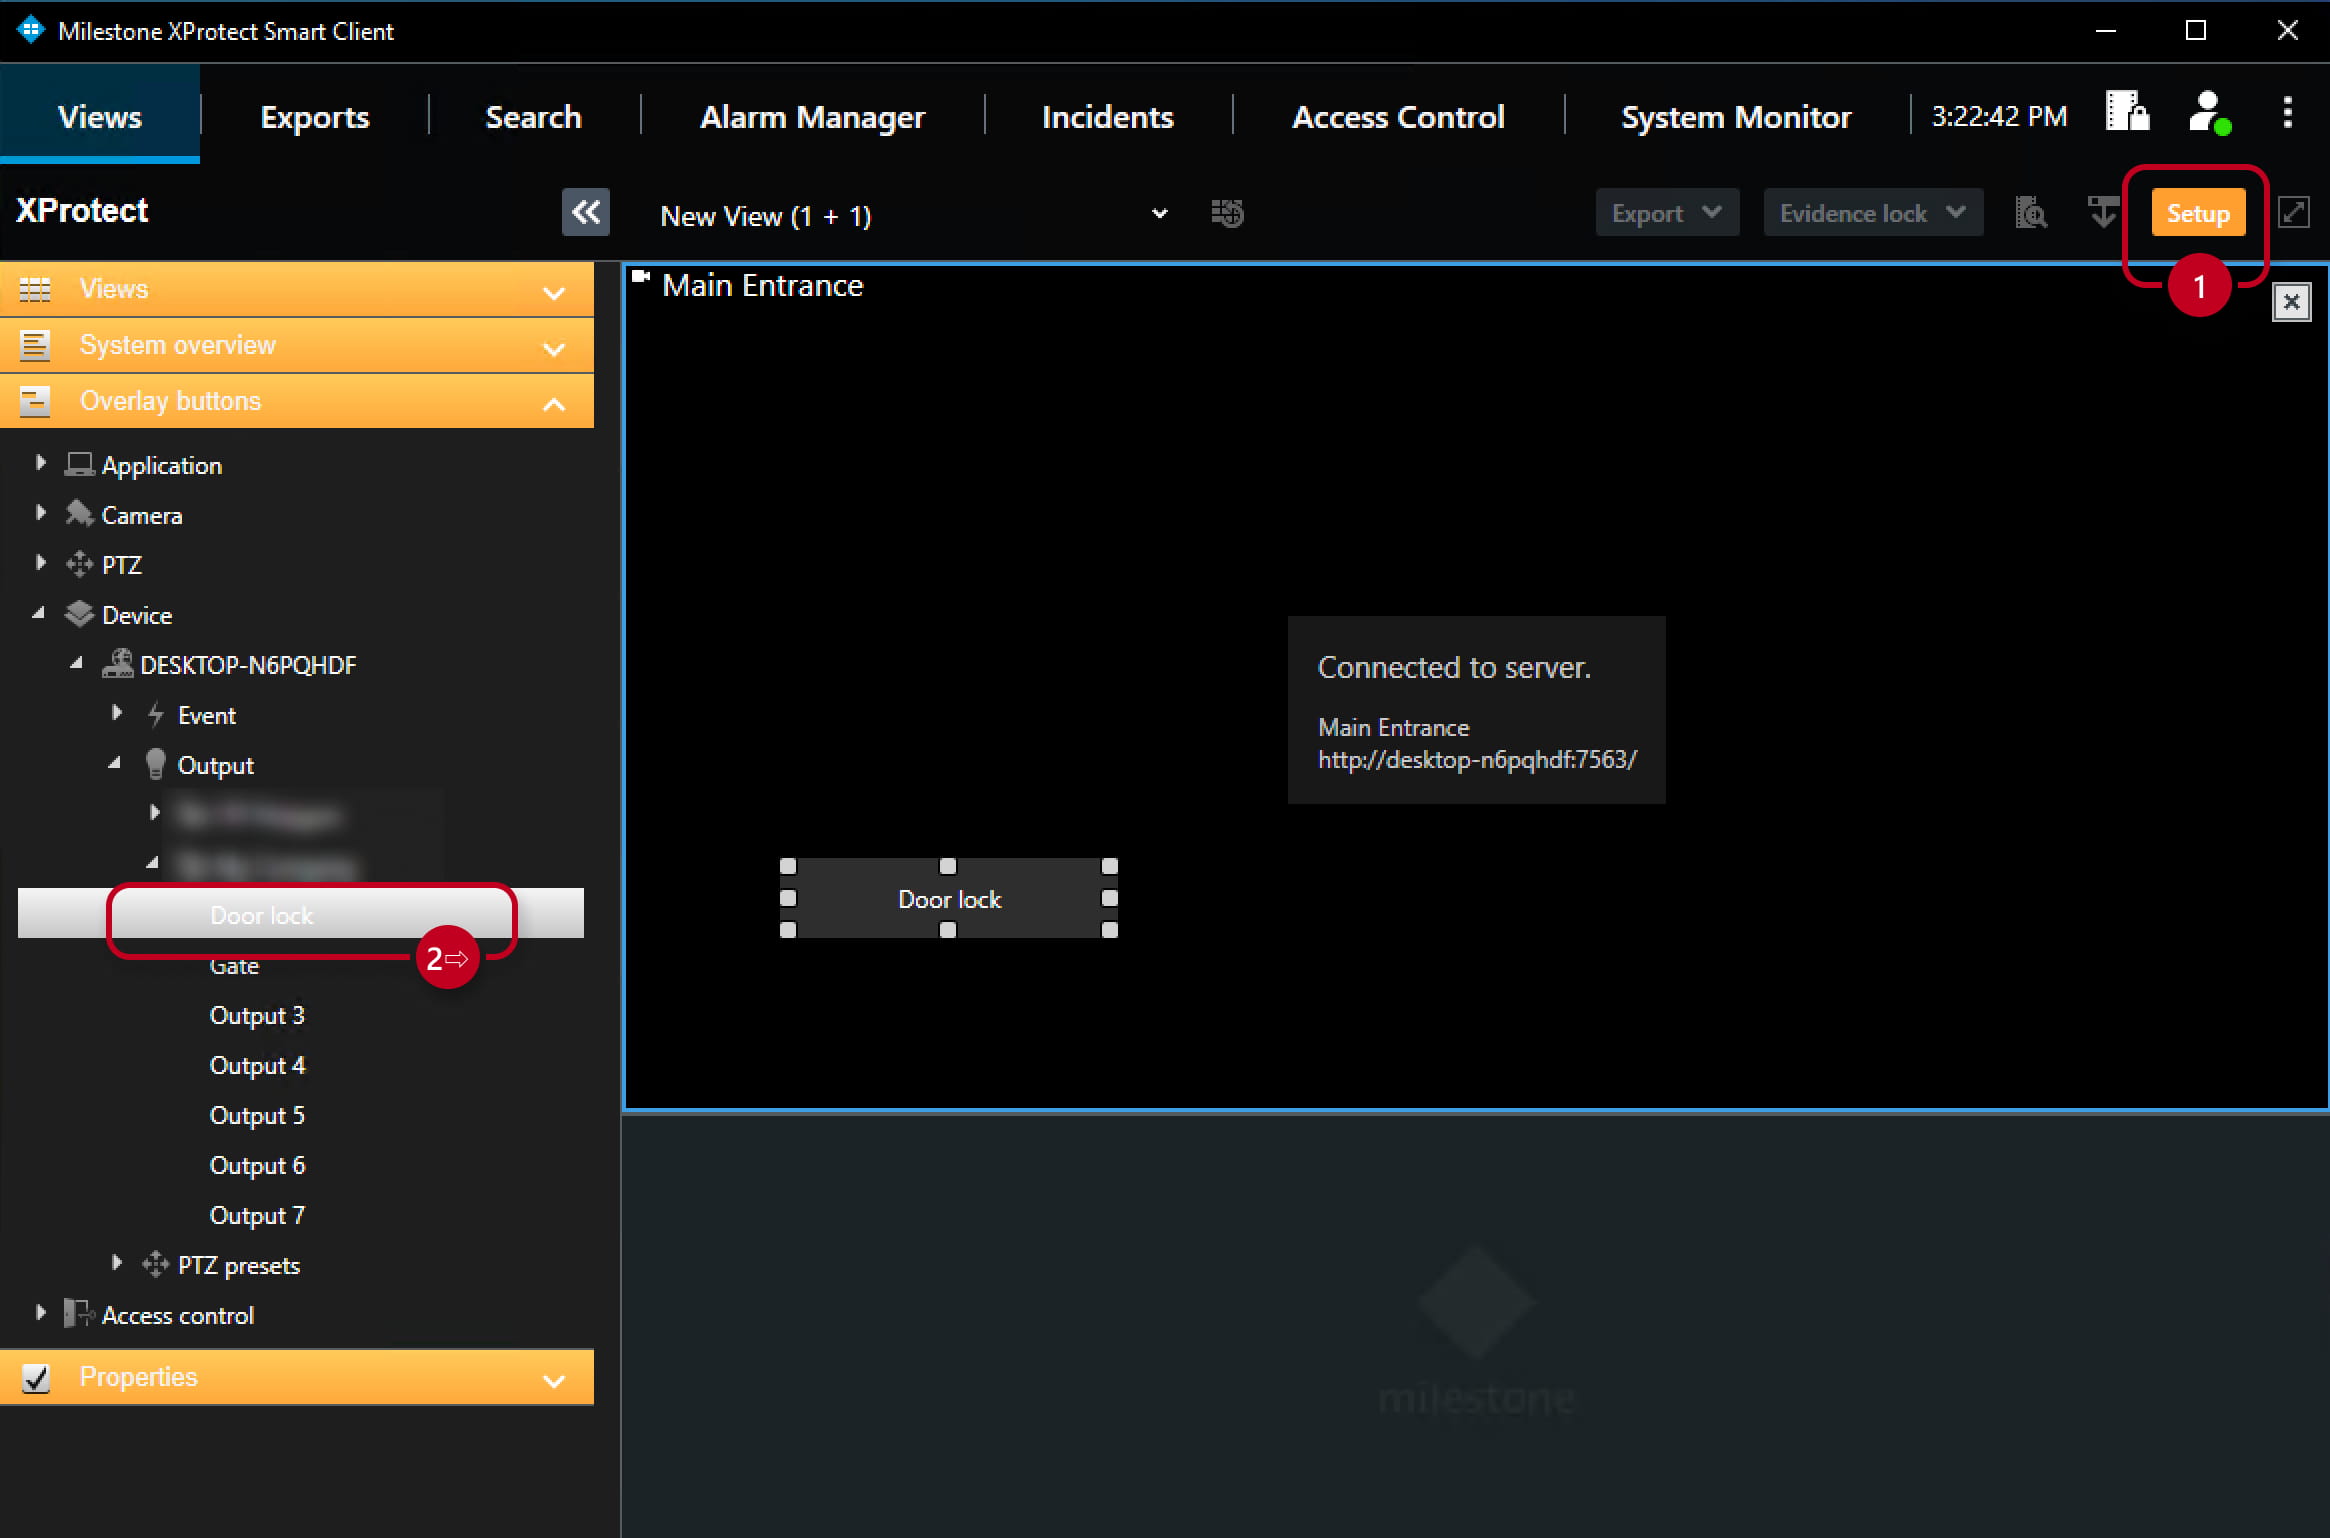Open the System Monitor tab
The width and height of the screenshot is (2330, 1538).
(1736, 116)
